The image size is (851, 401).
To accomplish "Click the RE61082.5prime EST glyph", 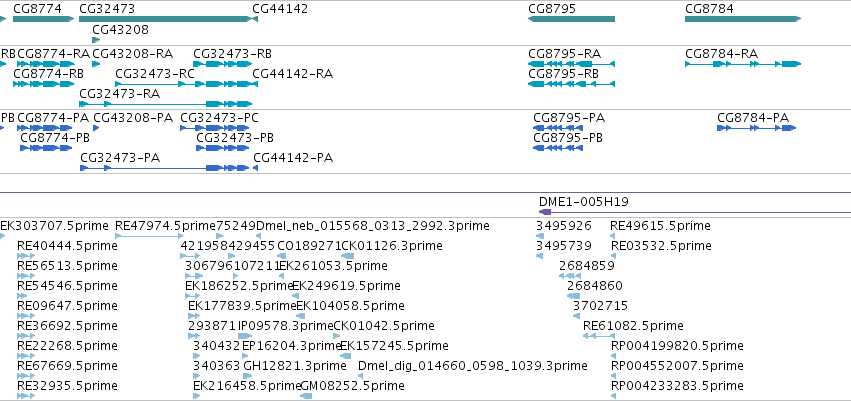I will tap(599, 336).
